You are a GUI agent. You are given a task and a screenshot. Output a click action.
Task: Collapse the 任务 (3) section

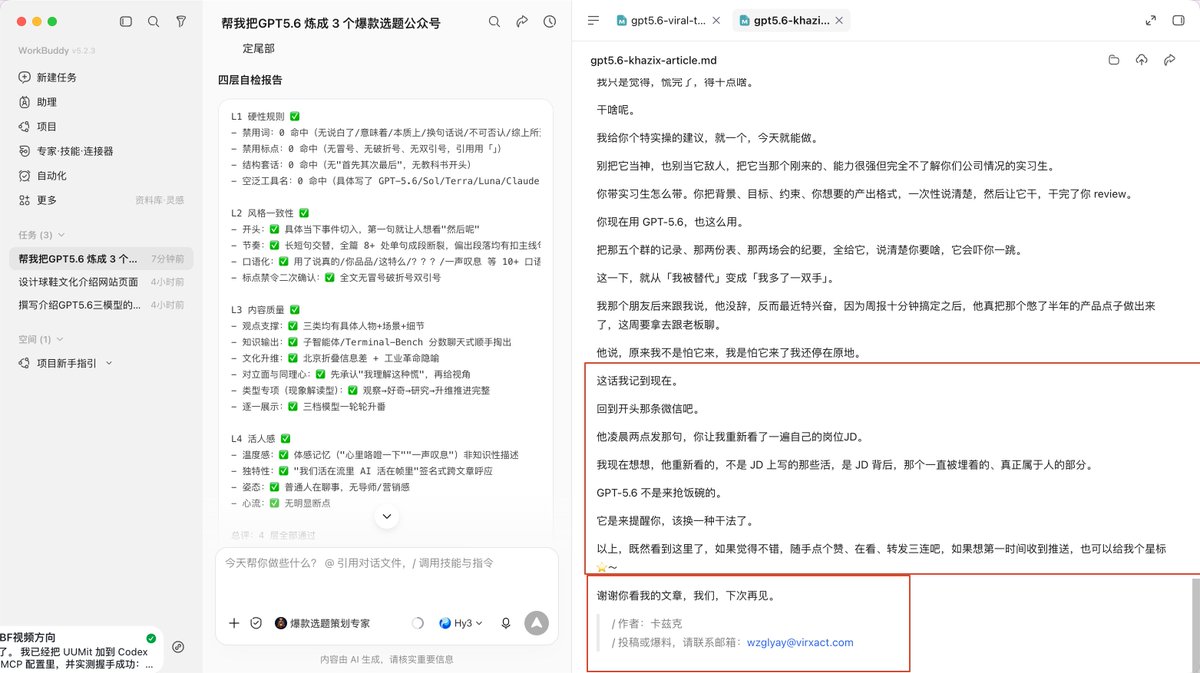coord(41,235)
